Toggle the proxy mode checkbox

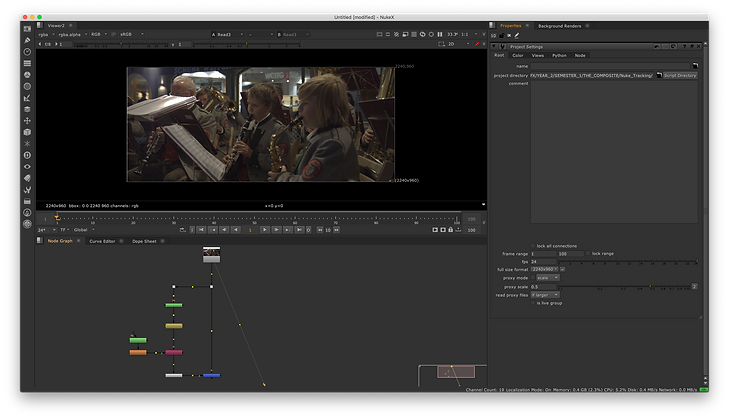pos(533,278)
